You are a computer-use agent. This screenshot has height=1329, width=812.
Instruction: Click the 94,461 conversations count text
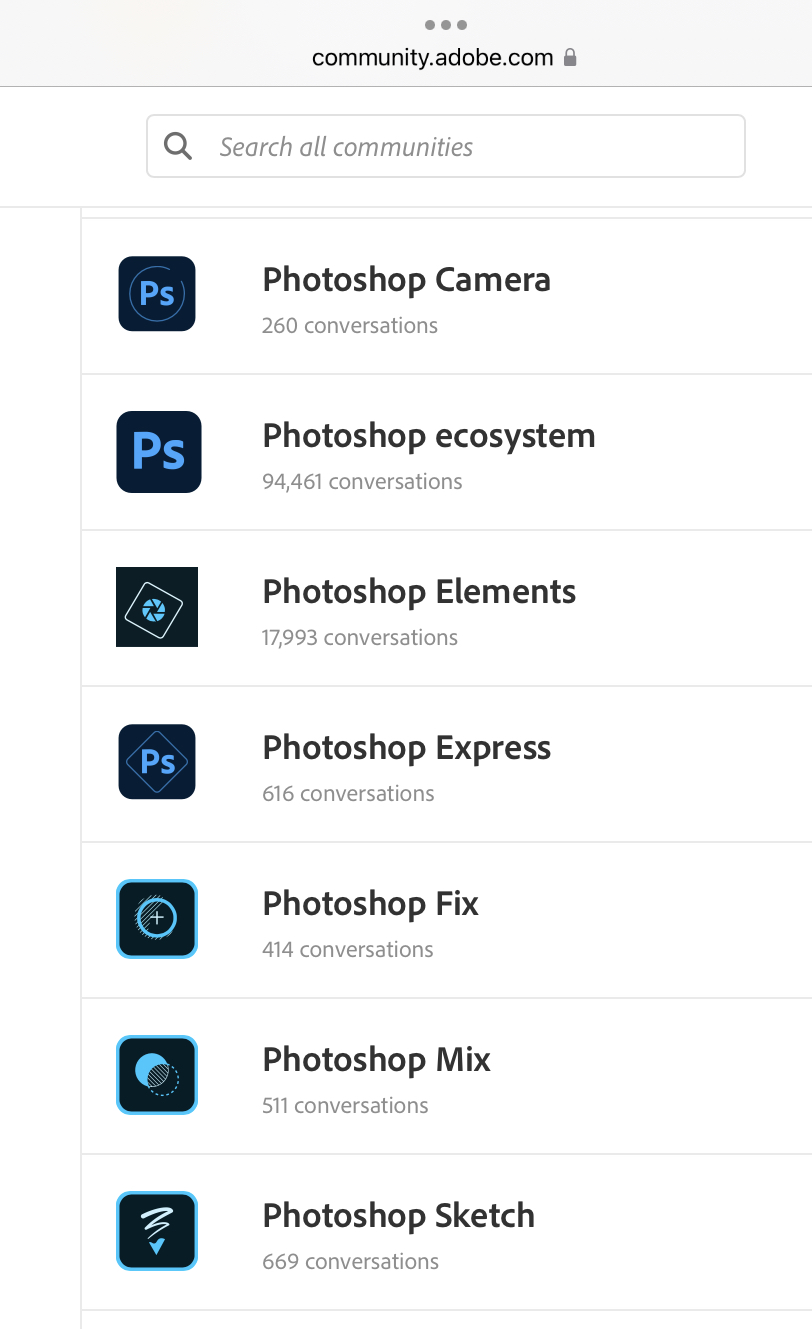(x=362, y=481)
